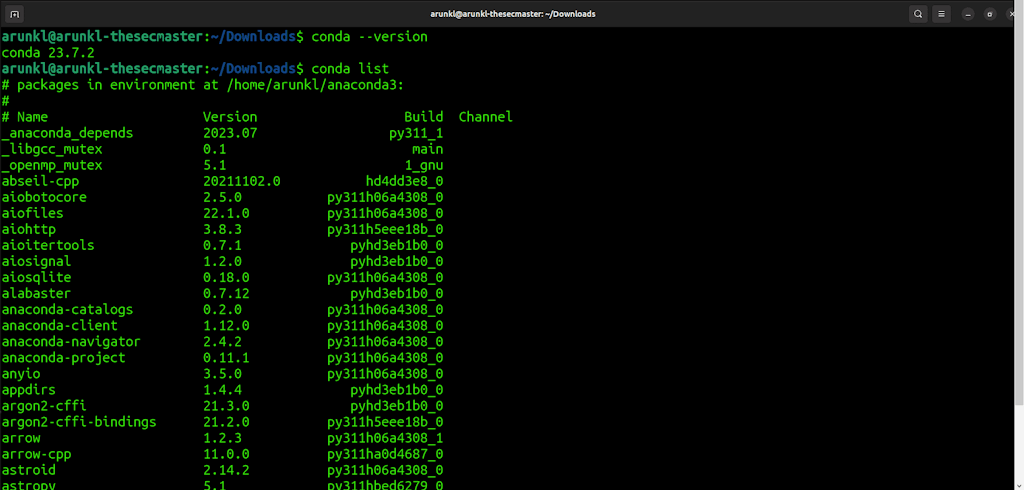1024x490 pixels.
Task: Click build string py311_1
Action: click(x=416, y=133)
